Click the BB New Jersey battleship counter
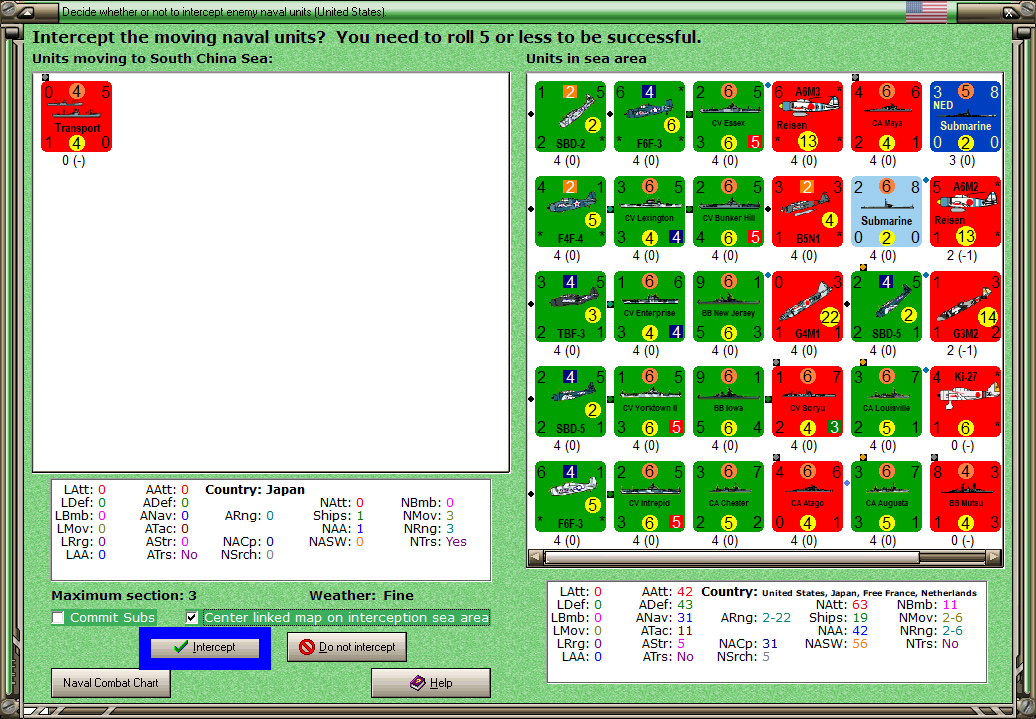1036x719 pixels. pyautogui.click(x=728, y=307)
